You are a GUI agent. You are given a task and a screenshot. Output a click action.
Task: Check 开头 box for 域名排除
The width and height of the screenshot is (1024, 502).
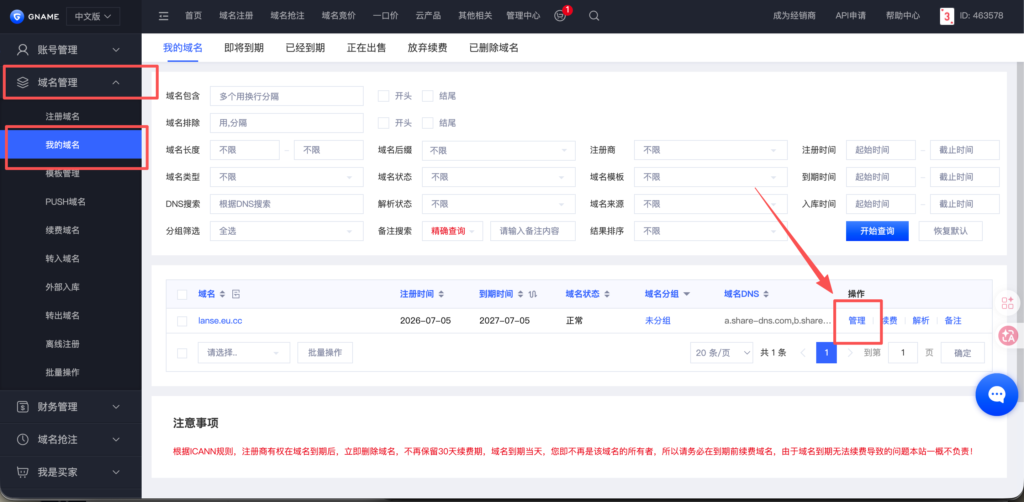tap(383, 123)
